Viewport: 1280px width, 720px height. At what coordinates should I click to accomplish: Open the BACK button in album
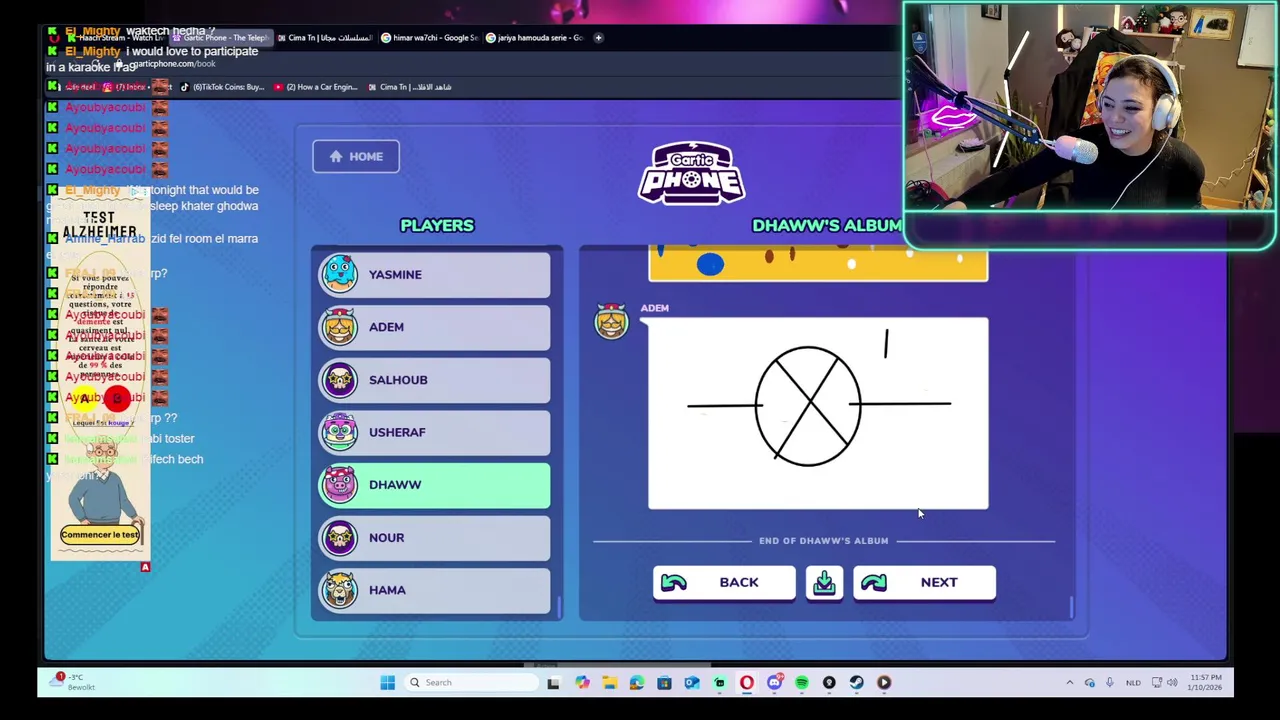click(x=724, y=582)
